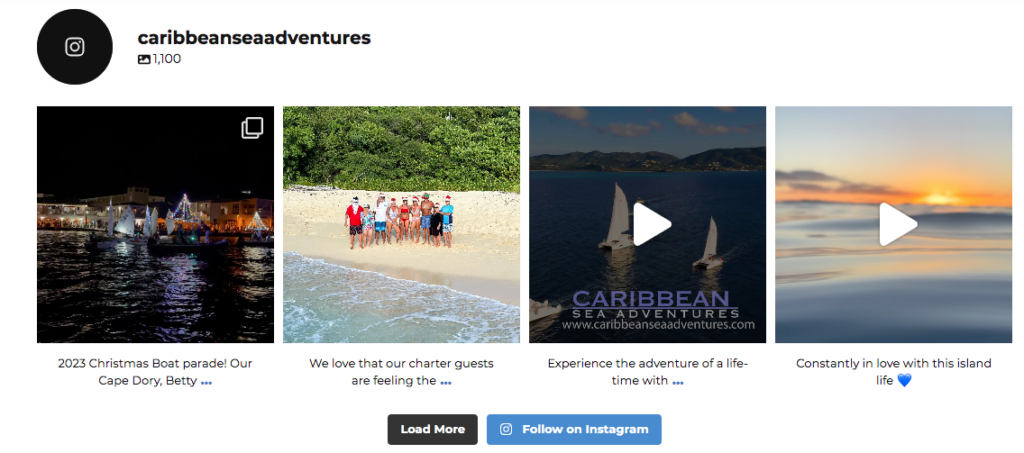Open the beach group Santa hats photo
This screenshot has width=1024, height=453.
point(402,225)
